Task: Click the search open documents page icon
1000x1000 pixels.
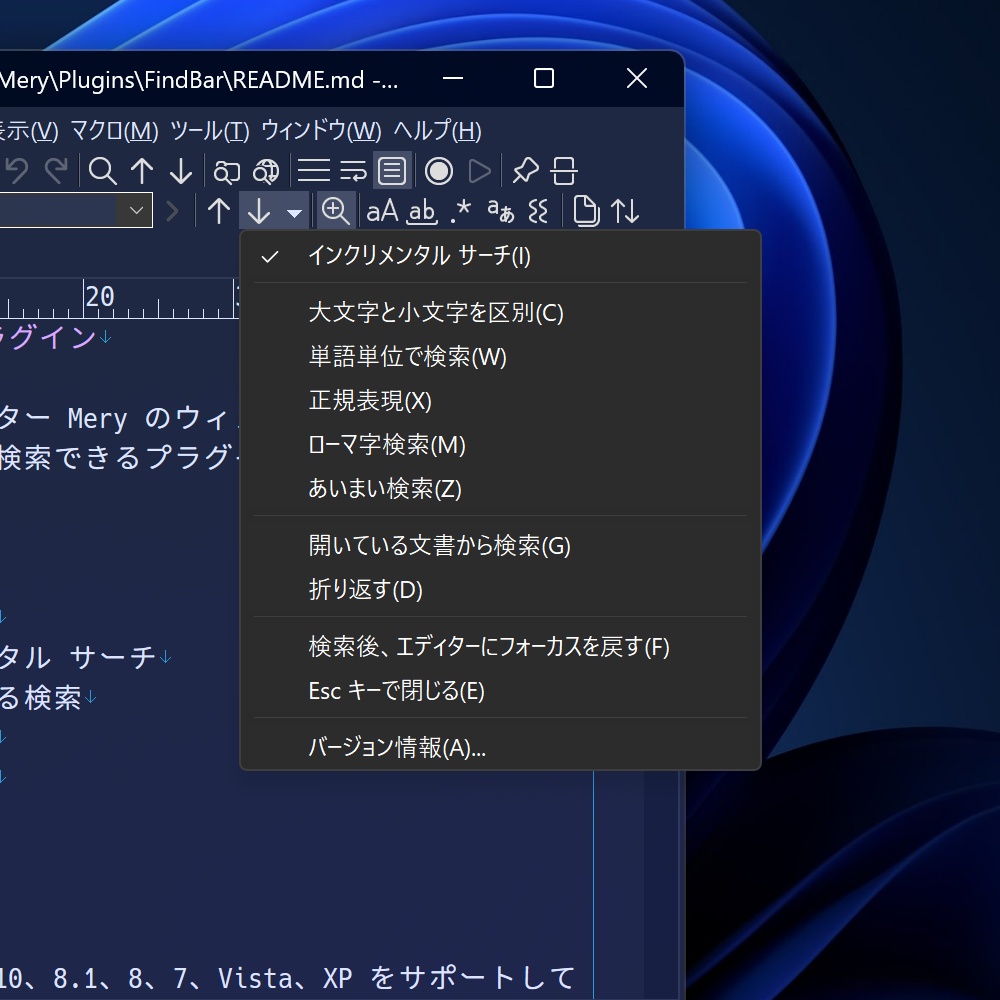Action: [x=586, y=210]
